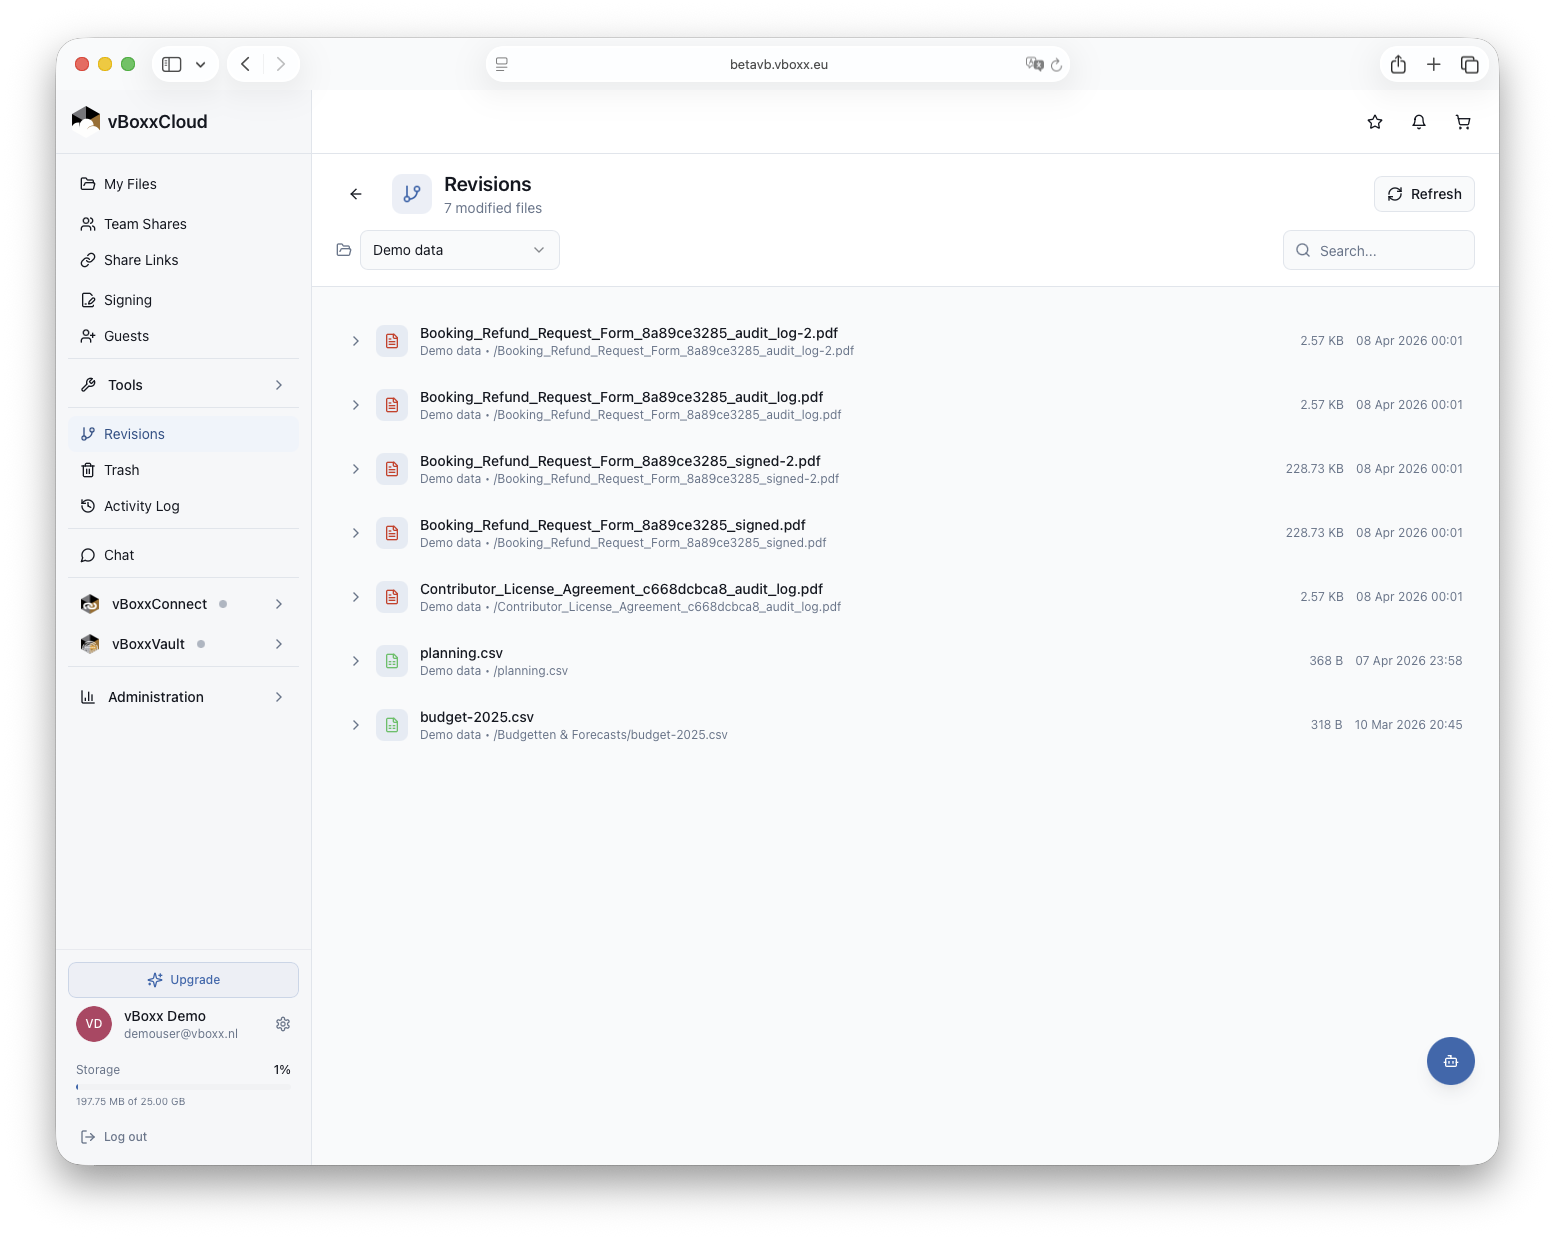Viewport: 1555px width, 1239px height.
Task: Expand the vBoxxConnect section
Action: tap(183, 604)
